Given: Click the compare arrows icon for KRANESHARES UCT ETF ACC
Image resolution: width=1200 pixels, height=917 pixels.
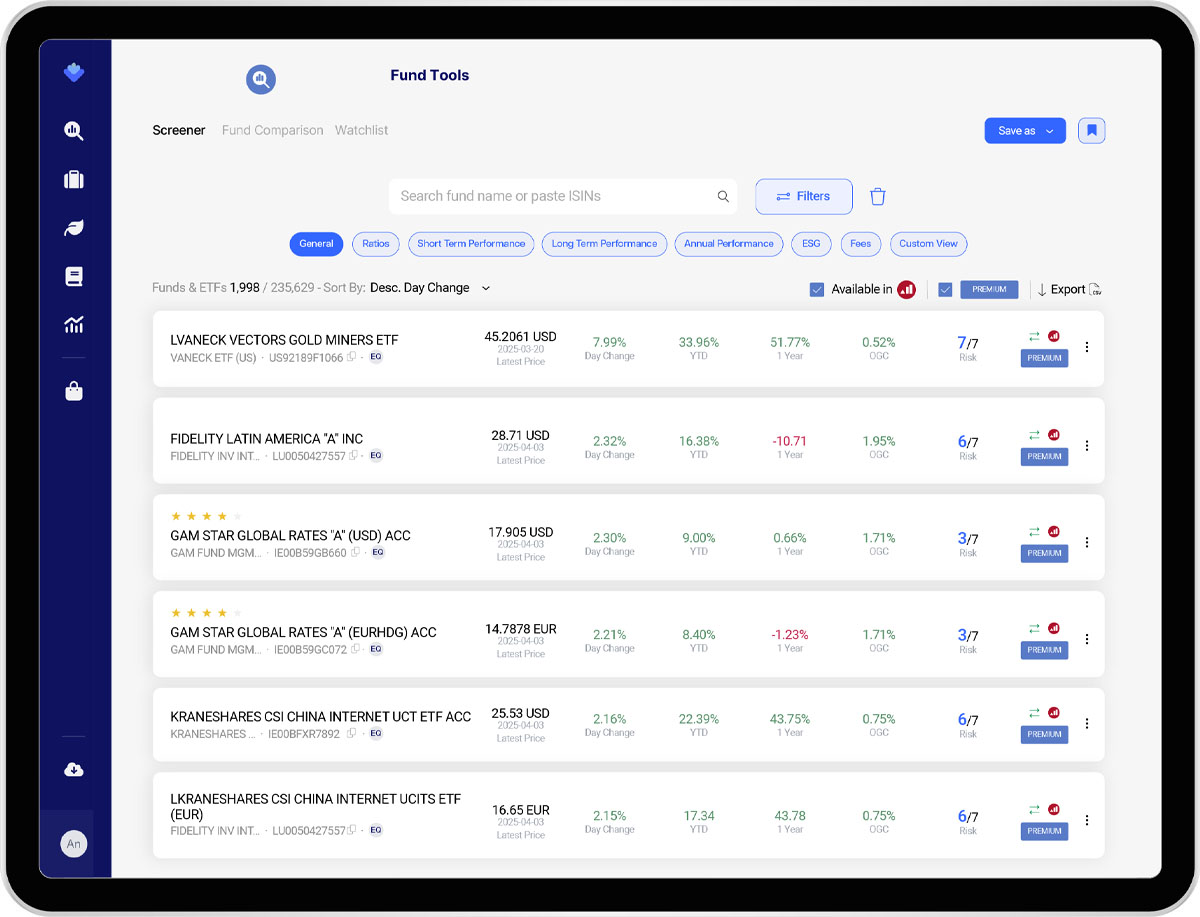Looking at the screenshot, I should pos(1034,713).
